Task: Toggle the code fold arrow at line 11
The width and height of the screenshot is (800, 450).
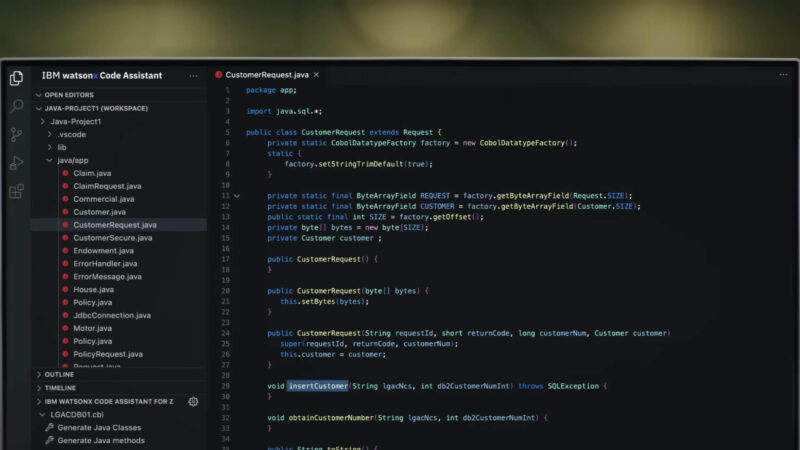Action: [237, 195]
